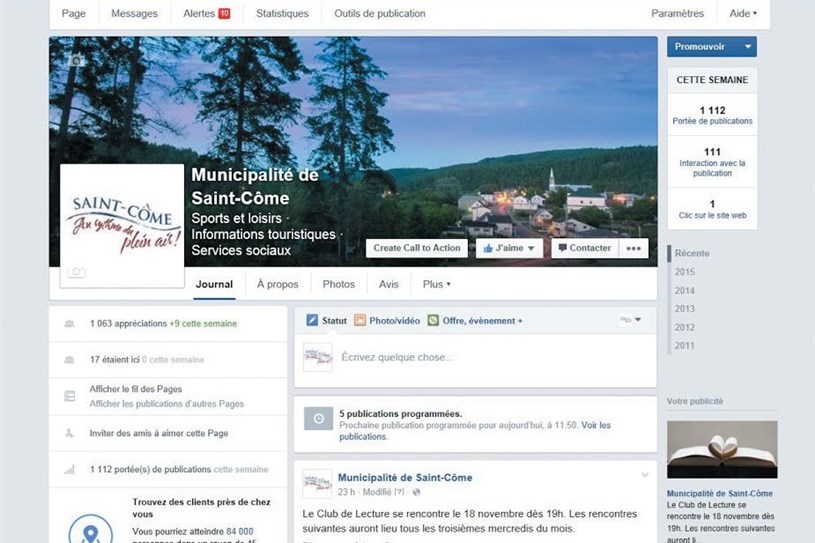This screenshot has width=815, height=543.
Task: Click the post reach bar-chart icon
Action: click(x=69, y=470)
